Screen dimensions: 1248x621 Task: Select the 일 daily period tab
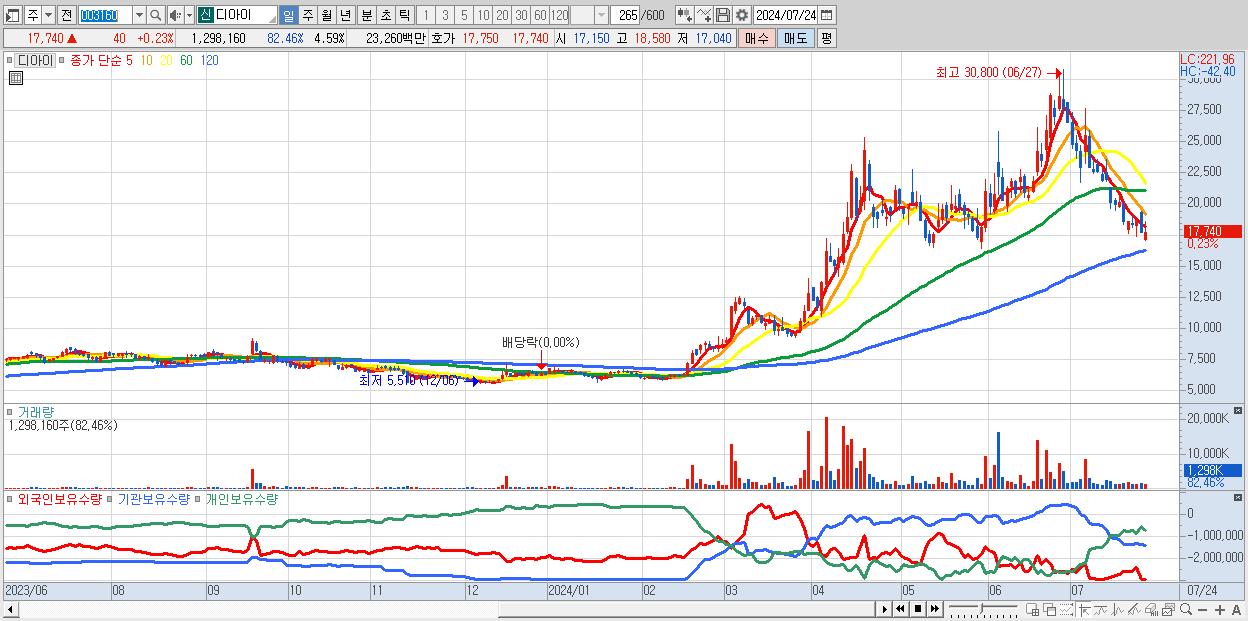coord(288,15)
